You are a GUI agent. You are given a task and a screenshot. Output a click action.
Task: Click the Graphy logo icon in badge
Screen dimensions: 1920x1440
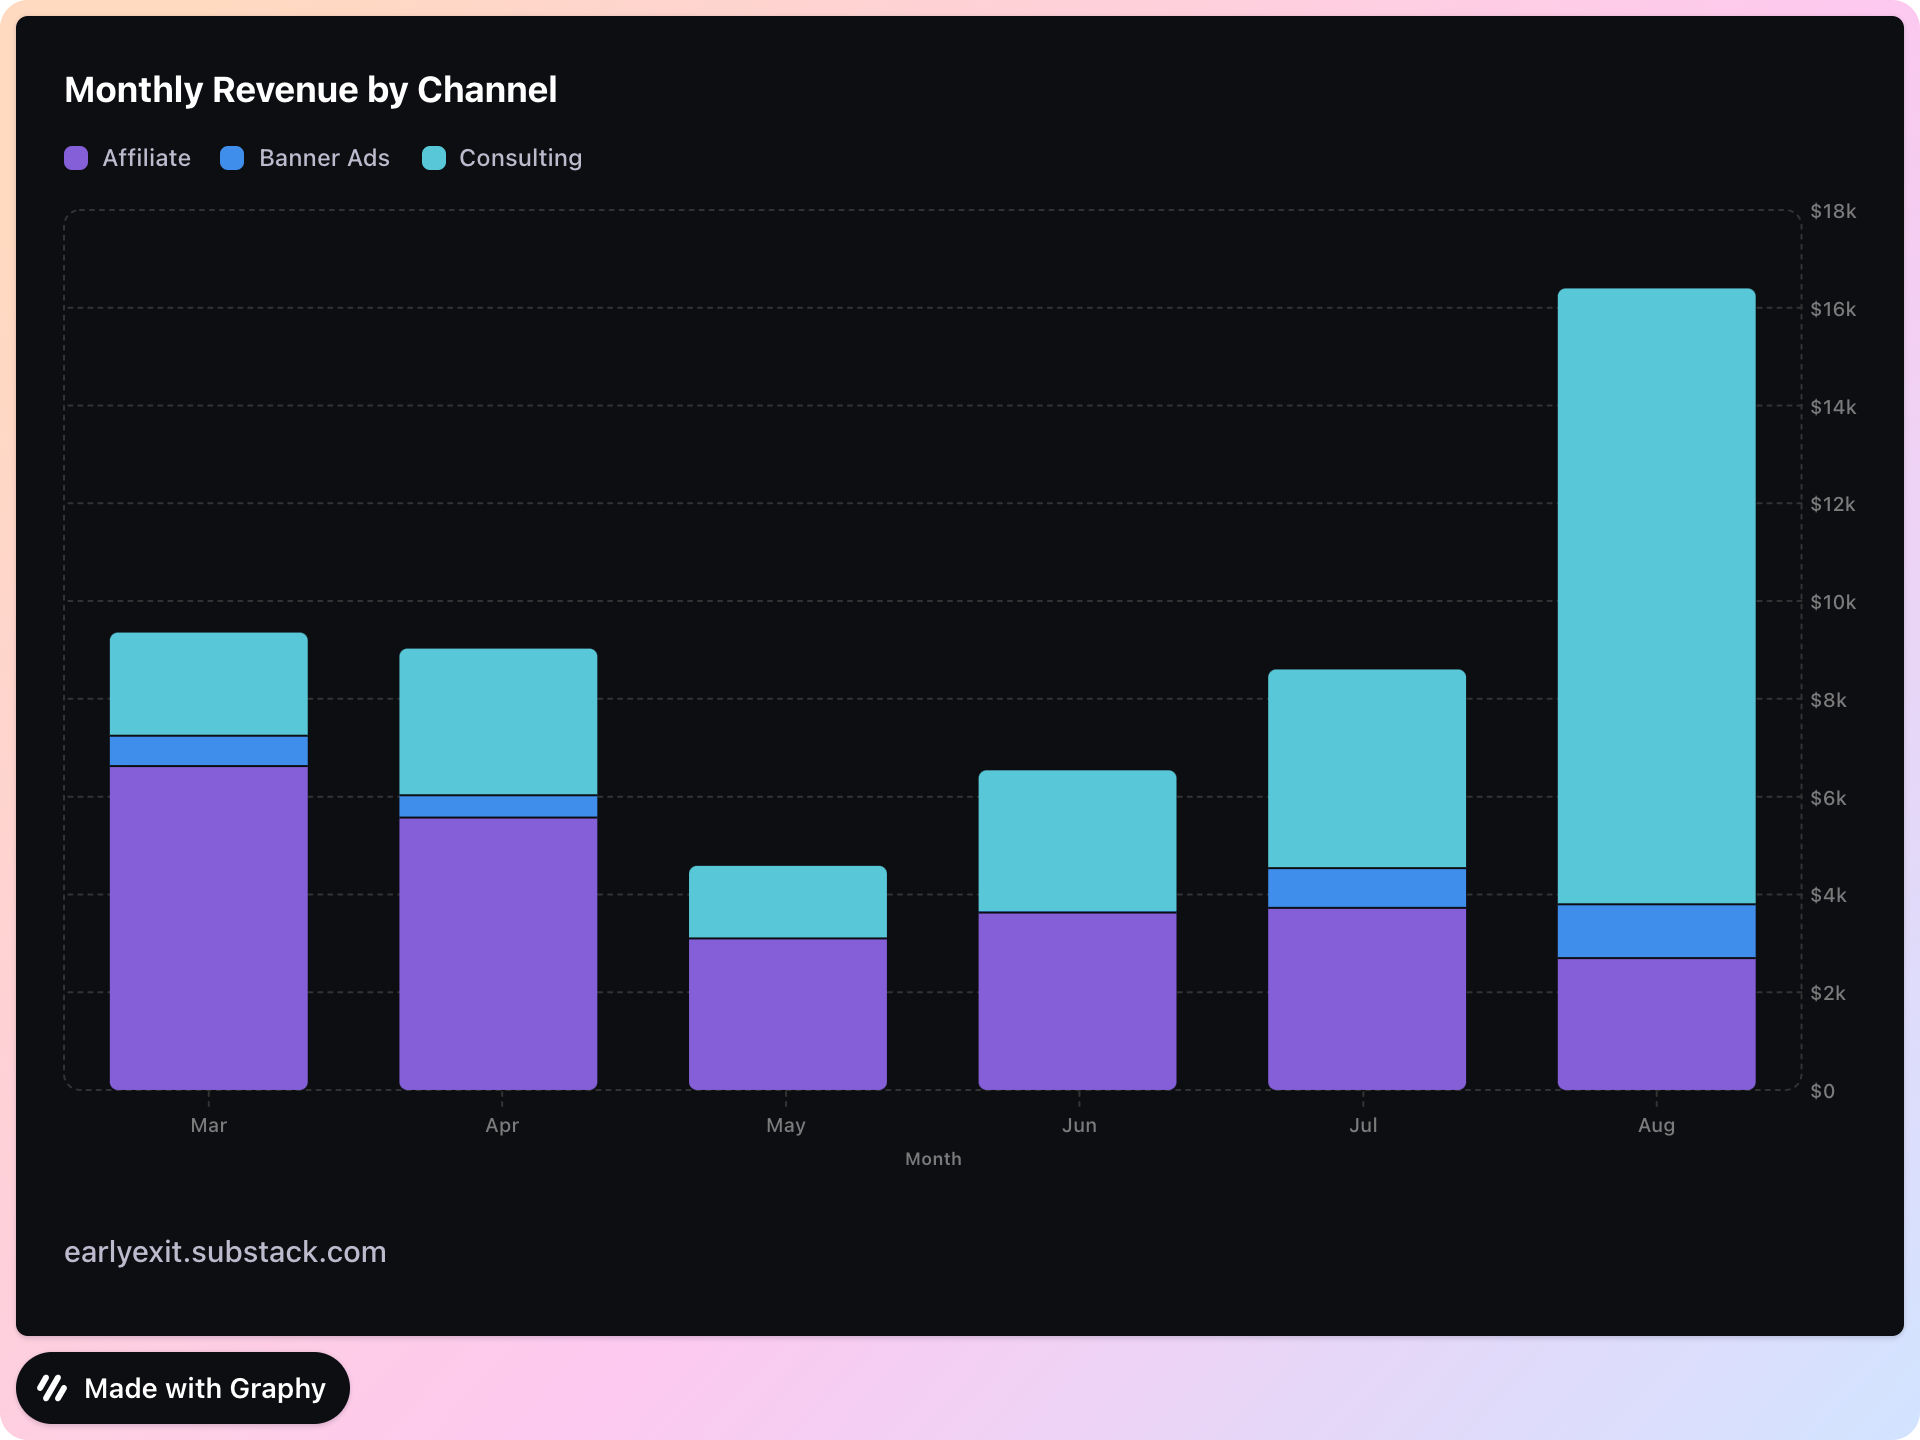52,1388
